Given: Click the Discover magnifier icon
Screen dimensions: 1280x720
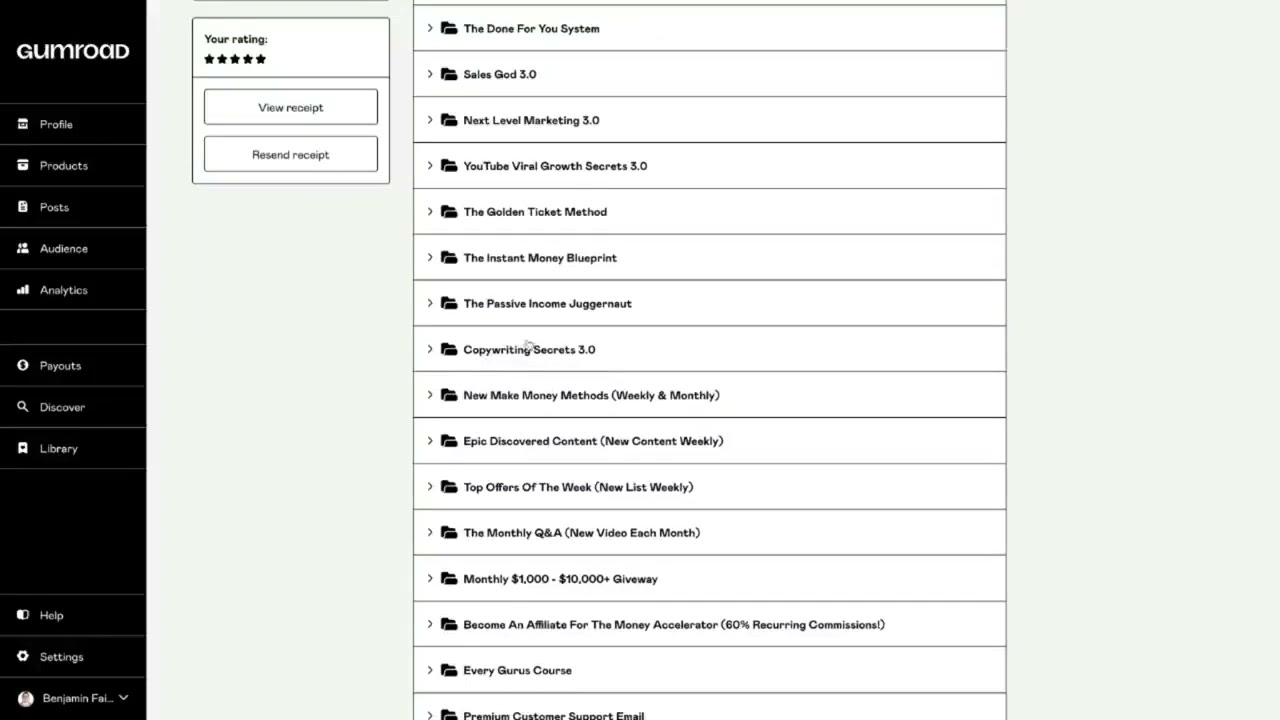Looking at the screenshot, I should [23, 407].
